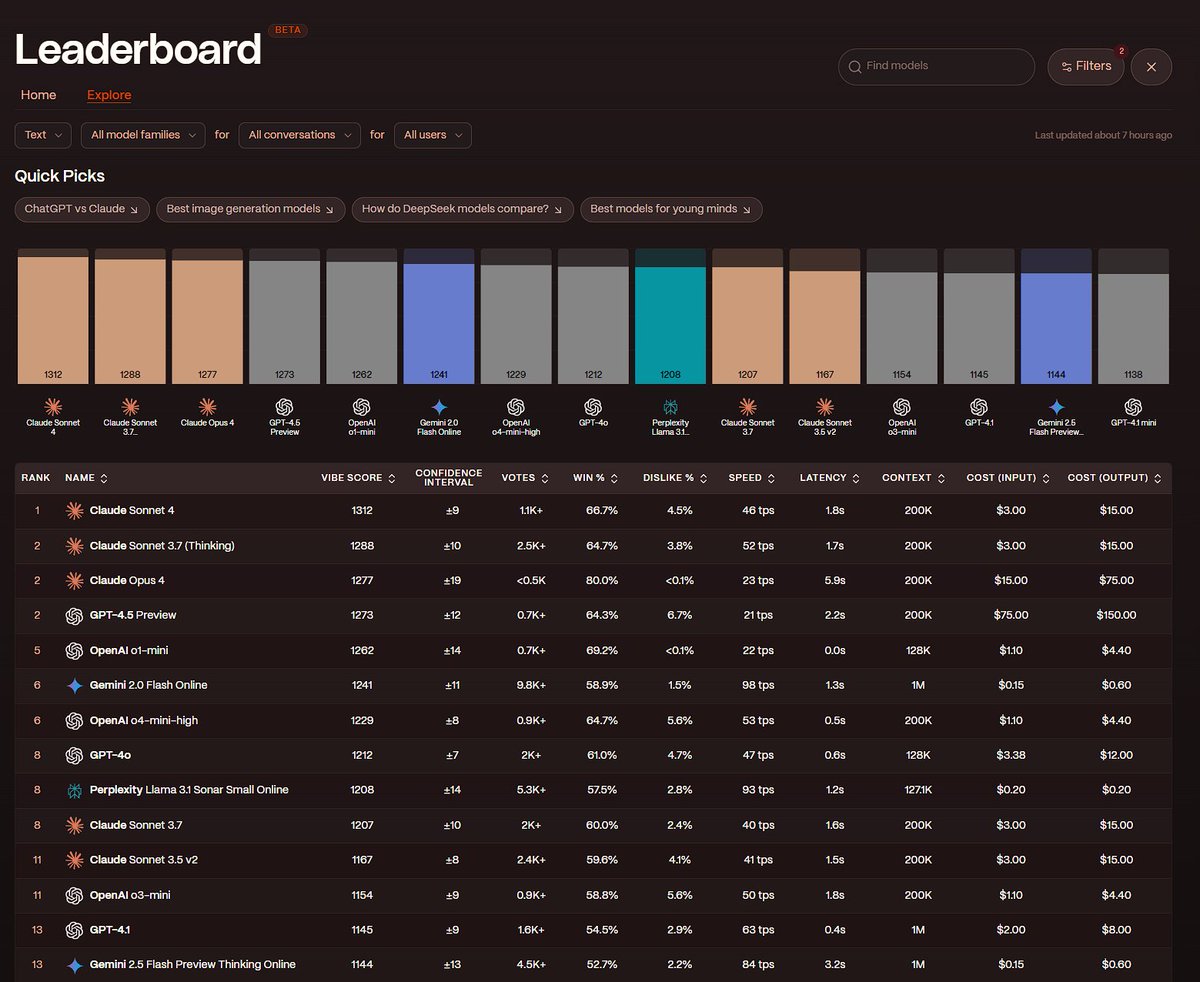Choose Best image generation models quick pick
This screenshot has height=982, width=1200.
pos(251,209)
